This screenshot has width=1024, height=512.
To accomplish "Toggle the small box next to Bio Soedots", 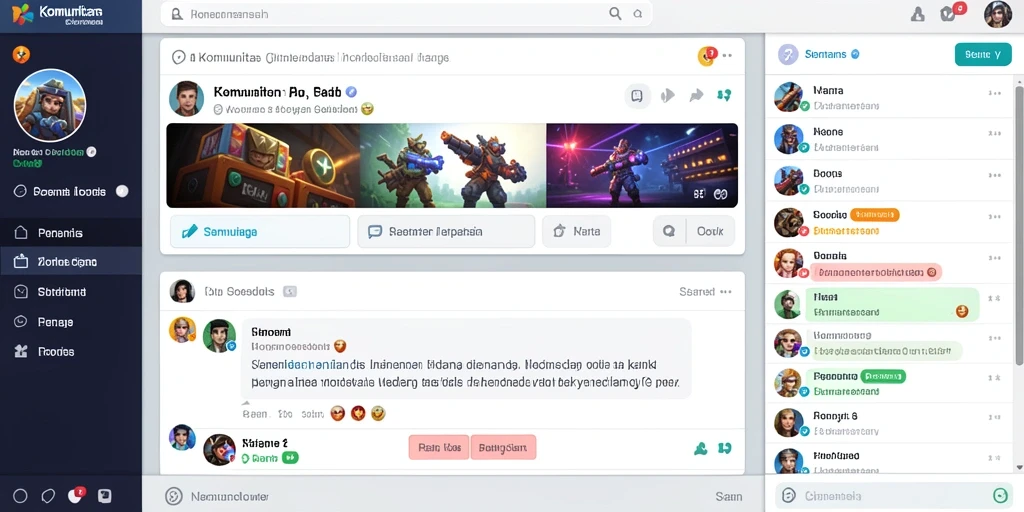I will [290, 292].
